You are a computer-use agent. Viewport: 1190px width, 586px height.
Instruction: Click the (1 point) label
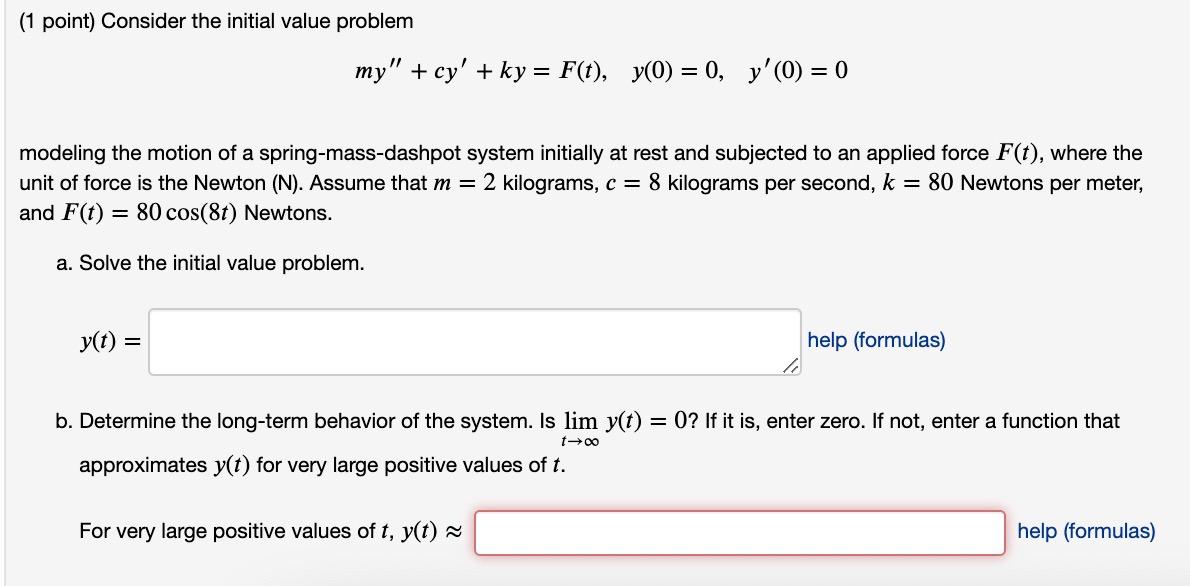pos(58,20)
